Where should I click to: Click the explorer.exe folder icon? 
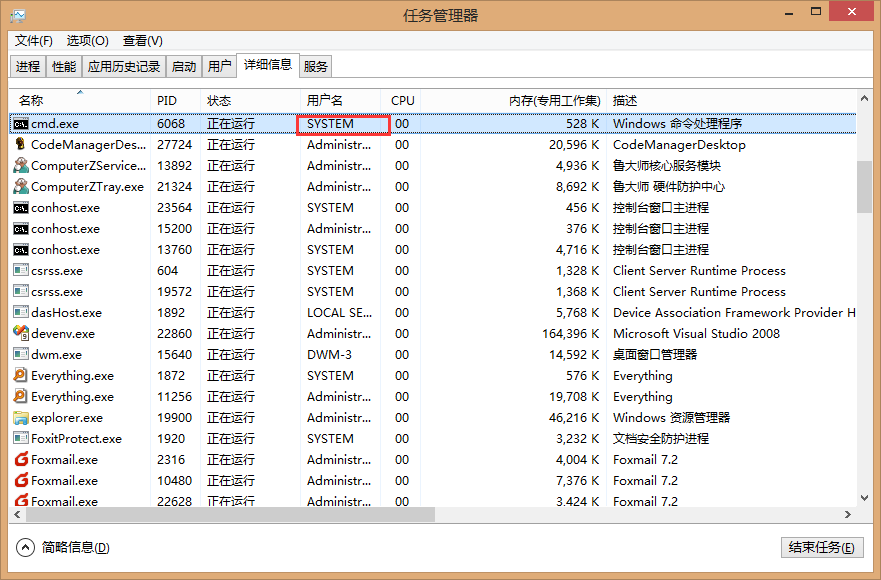[21, 417]
